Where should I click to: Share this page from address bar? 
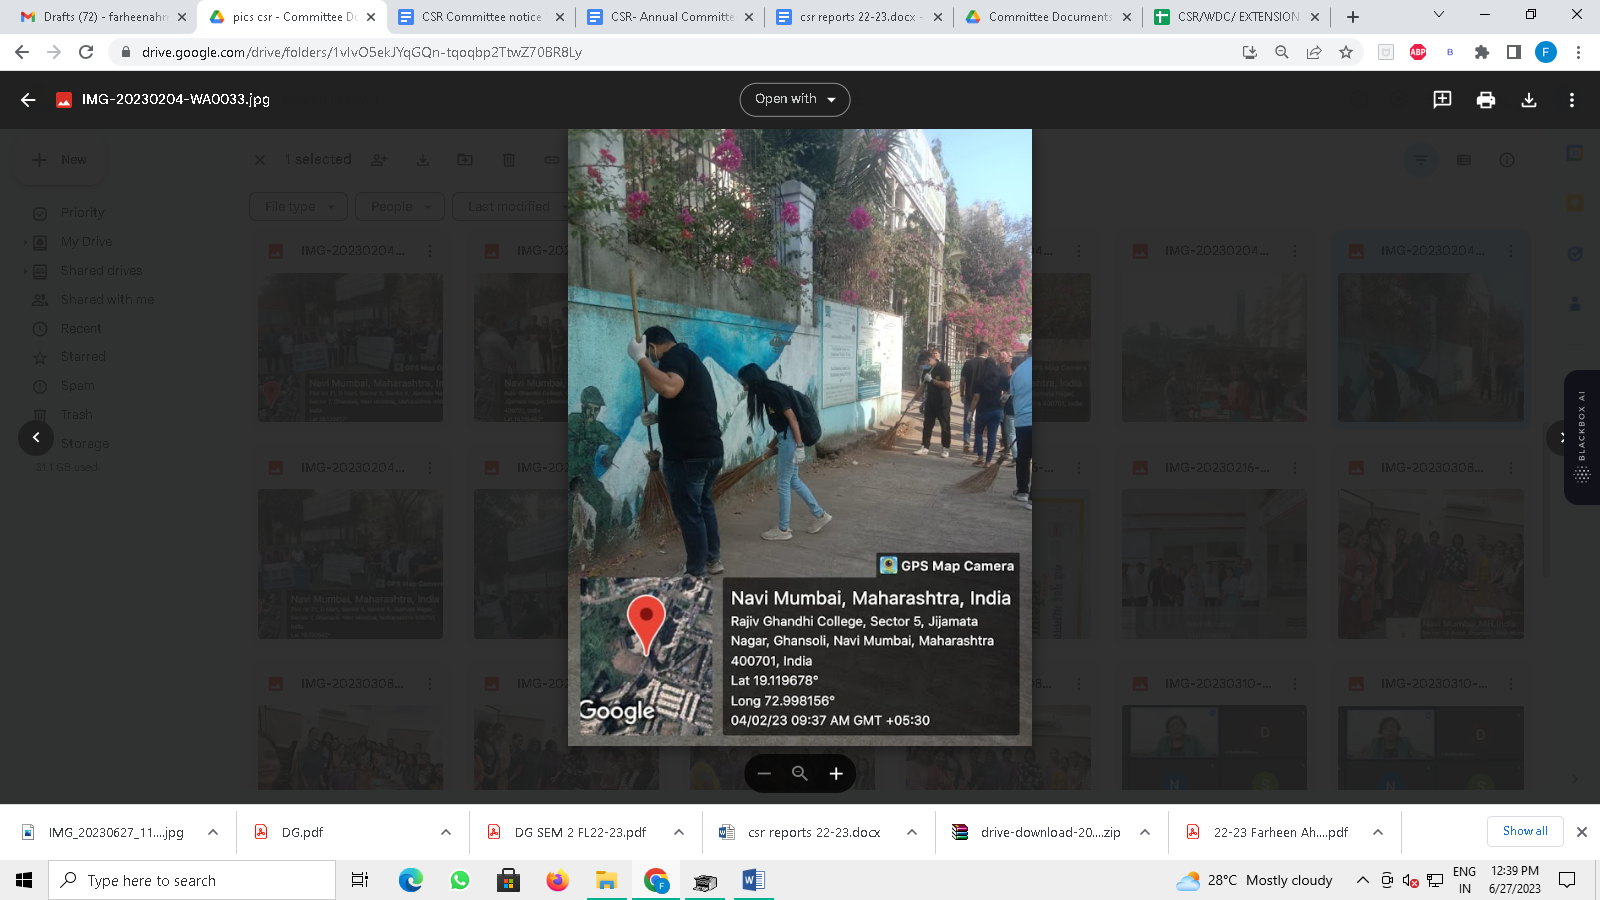click(x=1314, y=52)
